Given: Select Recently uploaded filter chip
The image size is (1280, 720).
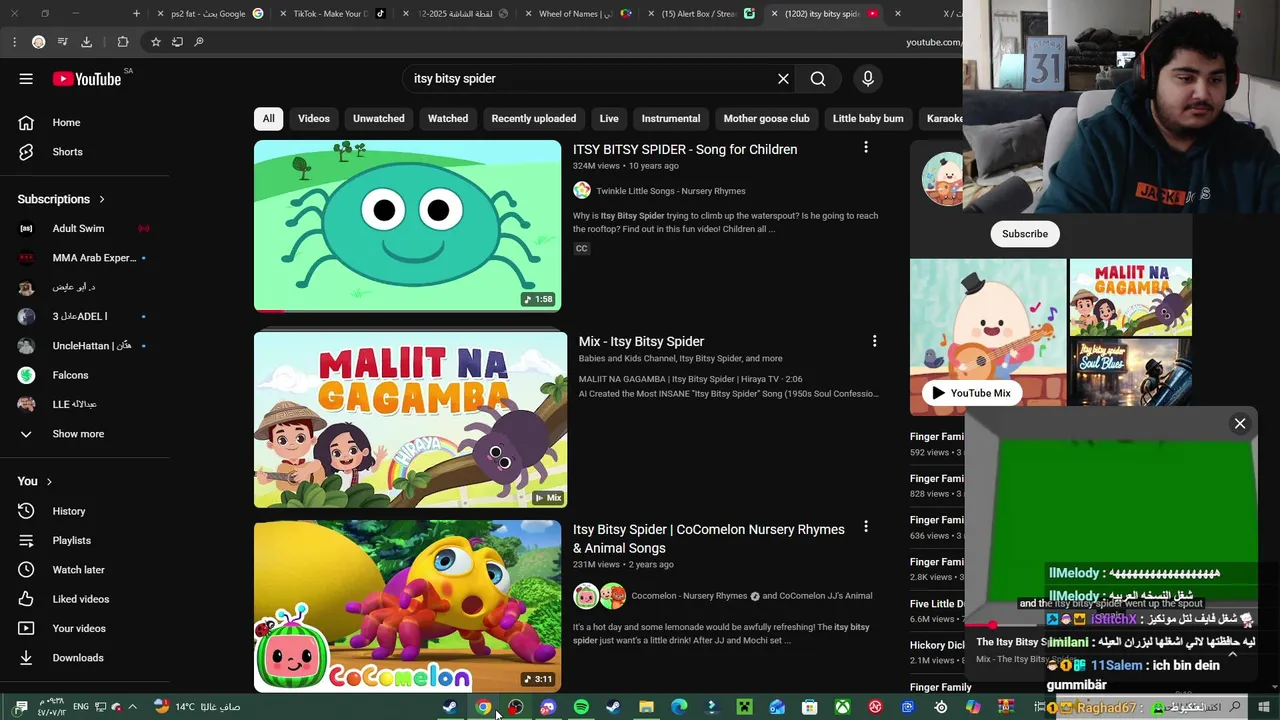Looking at the screenshot, I should click(533, 118).
